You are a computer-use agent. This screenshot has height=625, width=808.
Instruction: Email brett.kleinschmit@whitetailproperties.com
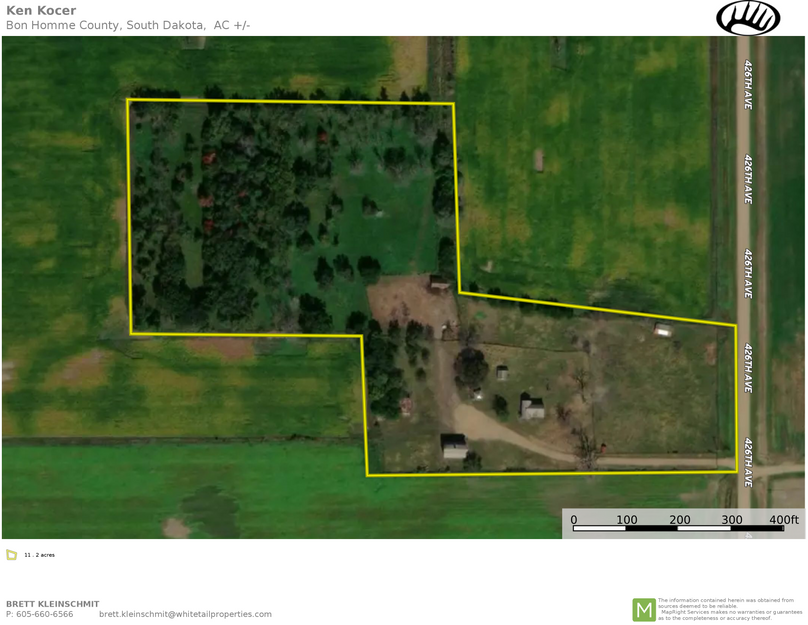coord(185,614)
